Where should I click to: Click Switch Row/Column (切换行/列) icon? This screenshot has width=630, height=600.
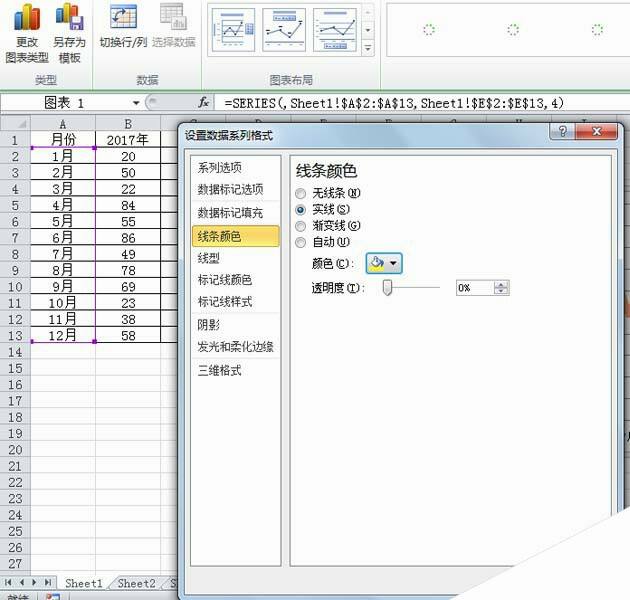point(123,27)
